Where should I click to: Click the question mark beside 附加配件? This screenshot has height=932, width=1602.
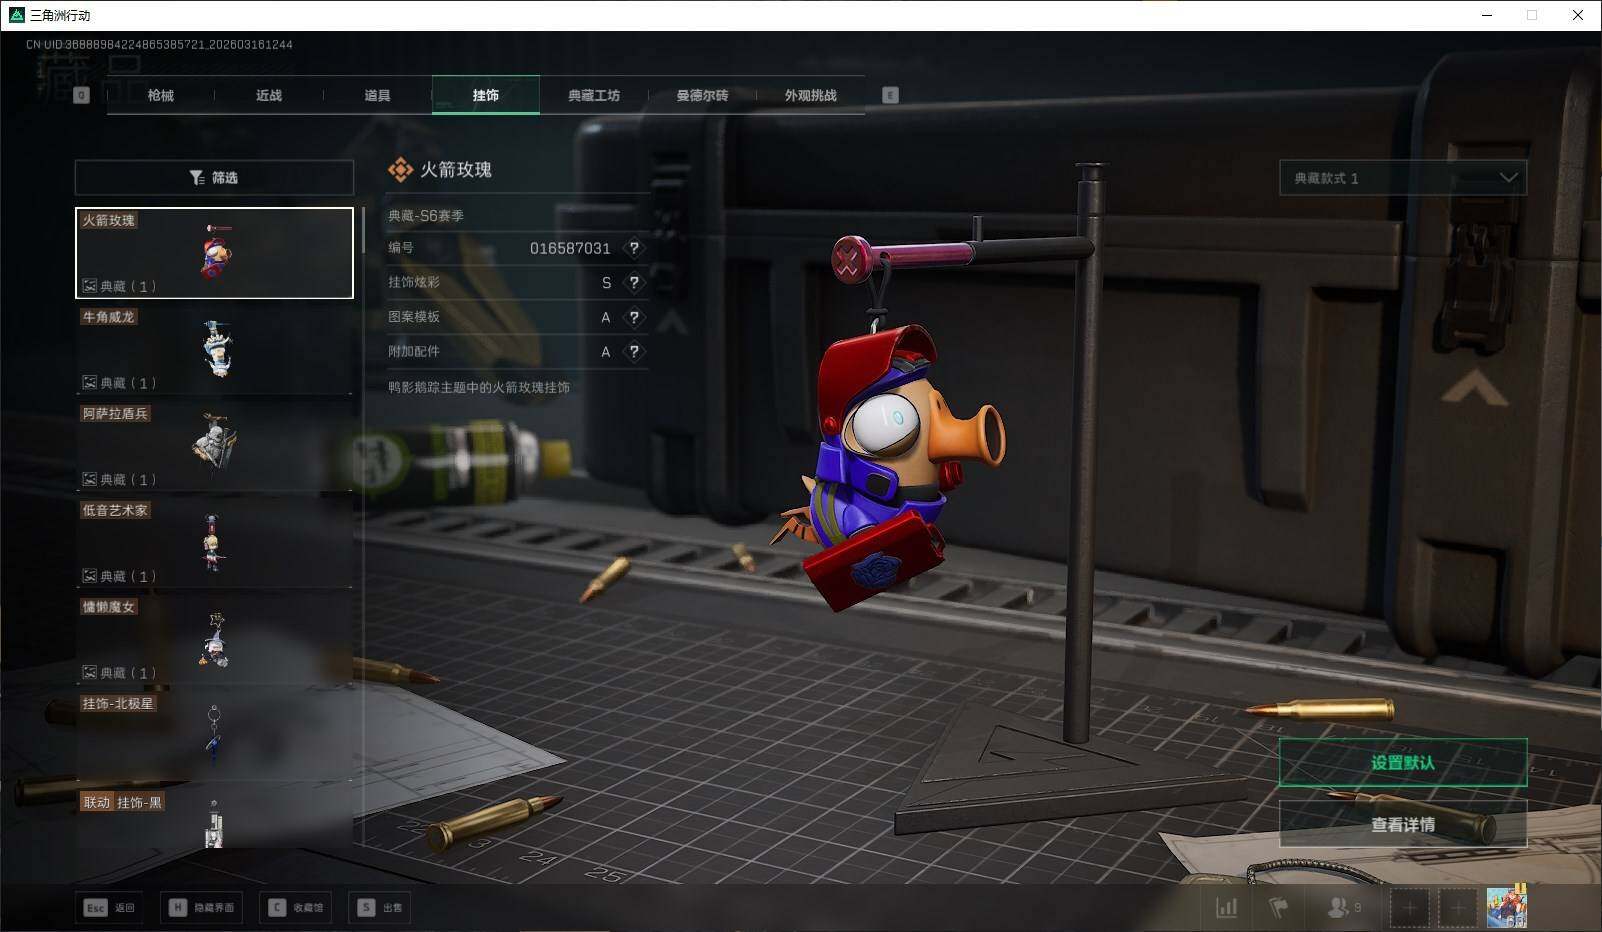(633, 352)
